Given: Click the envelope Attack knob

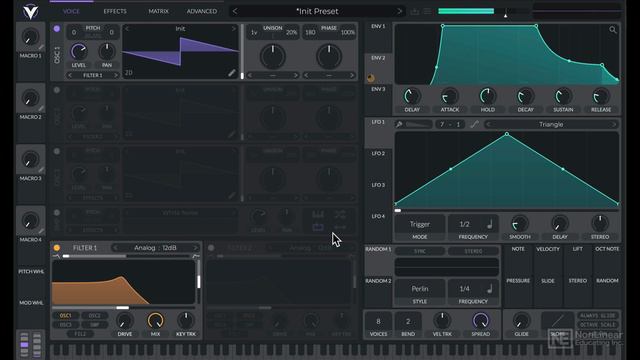Looking at the screenshot, I should pos(449,97).
